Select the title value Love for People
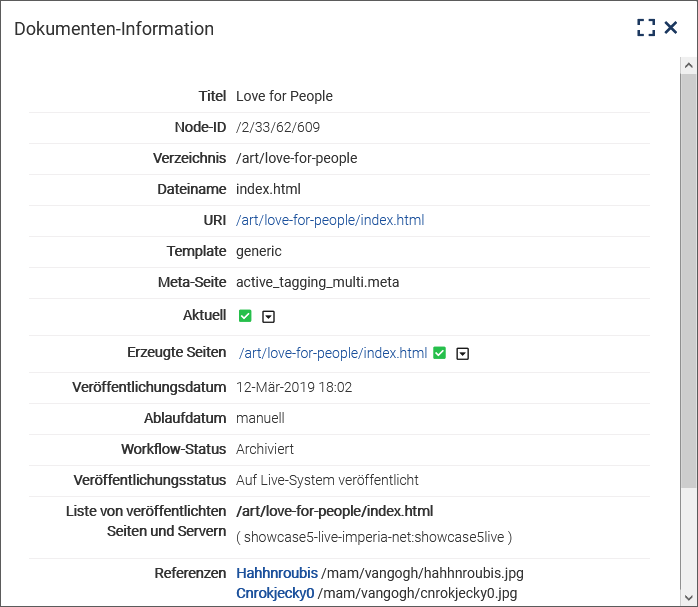Viewport: 698px width, 607px height. (x=284, y=96)
